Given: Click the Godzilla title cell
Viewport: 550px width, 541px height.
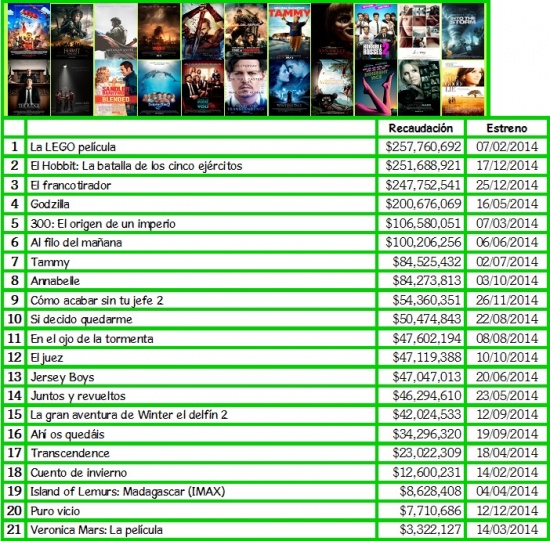Looking at the screenshot, I should coord(201,204).
